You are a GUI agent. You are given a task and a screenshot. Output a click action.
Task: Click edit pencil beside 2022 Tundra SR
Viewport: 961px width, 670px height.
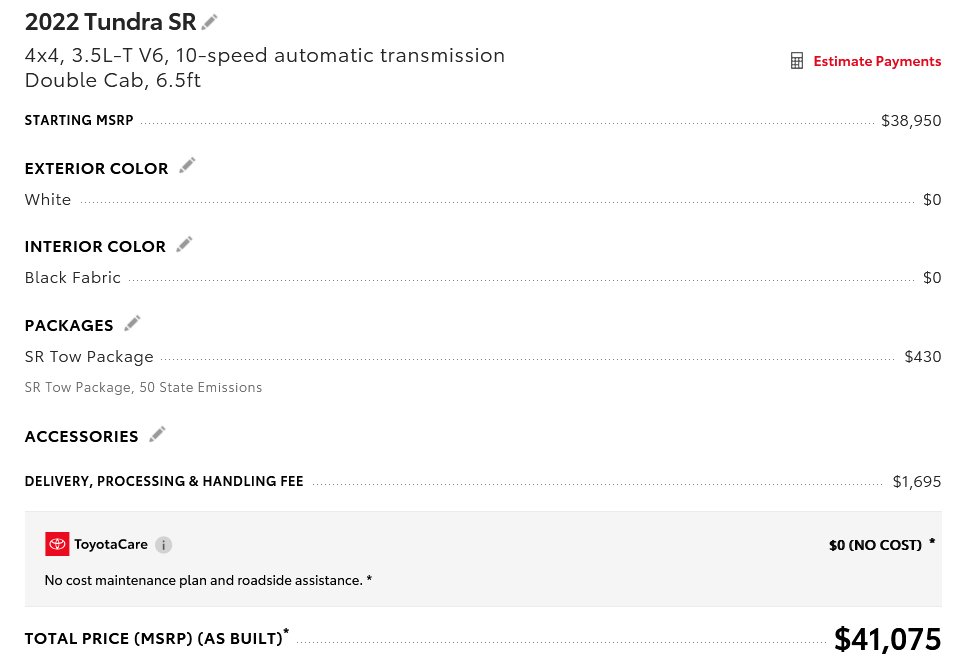pos(209,21)
